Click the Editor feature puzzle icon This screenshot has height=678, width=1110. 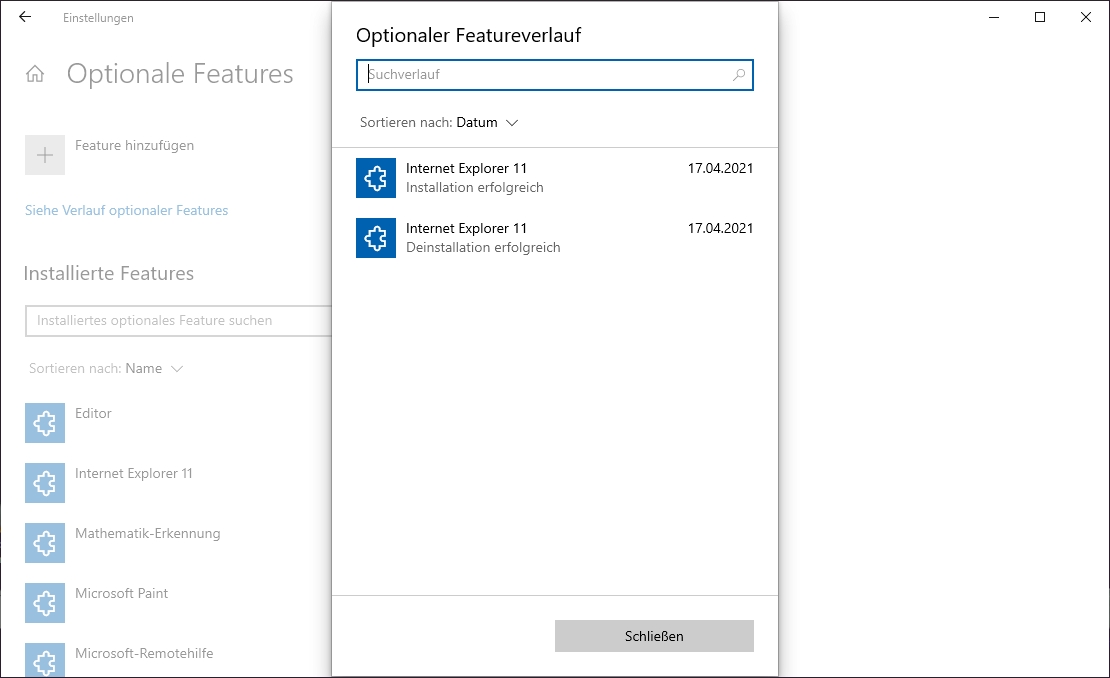coord(45,423)
